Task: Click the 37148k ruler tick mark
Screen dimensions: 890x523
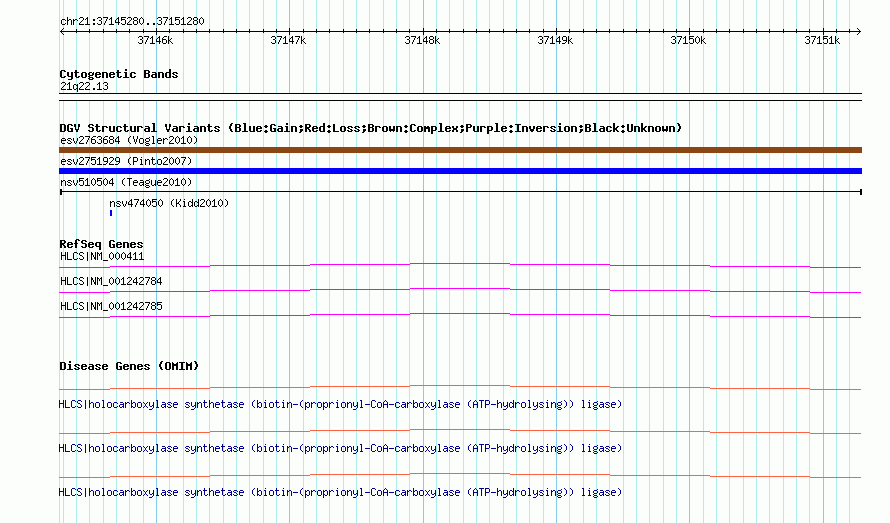Action: tap(422, 31)
